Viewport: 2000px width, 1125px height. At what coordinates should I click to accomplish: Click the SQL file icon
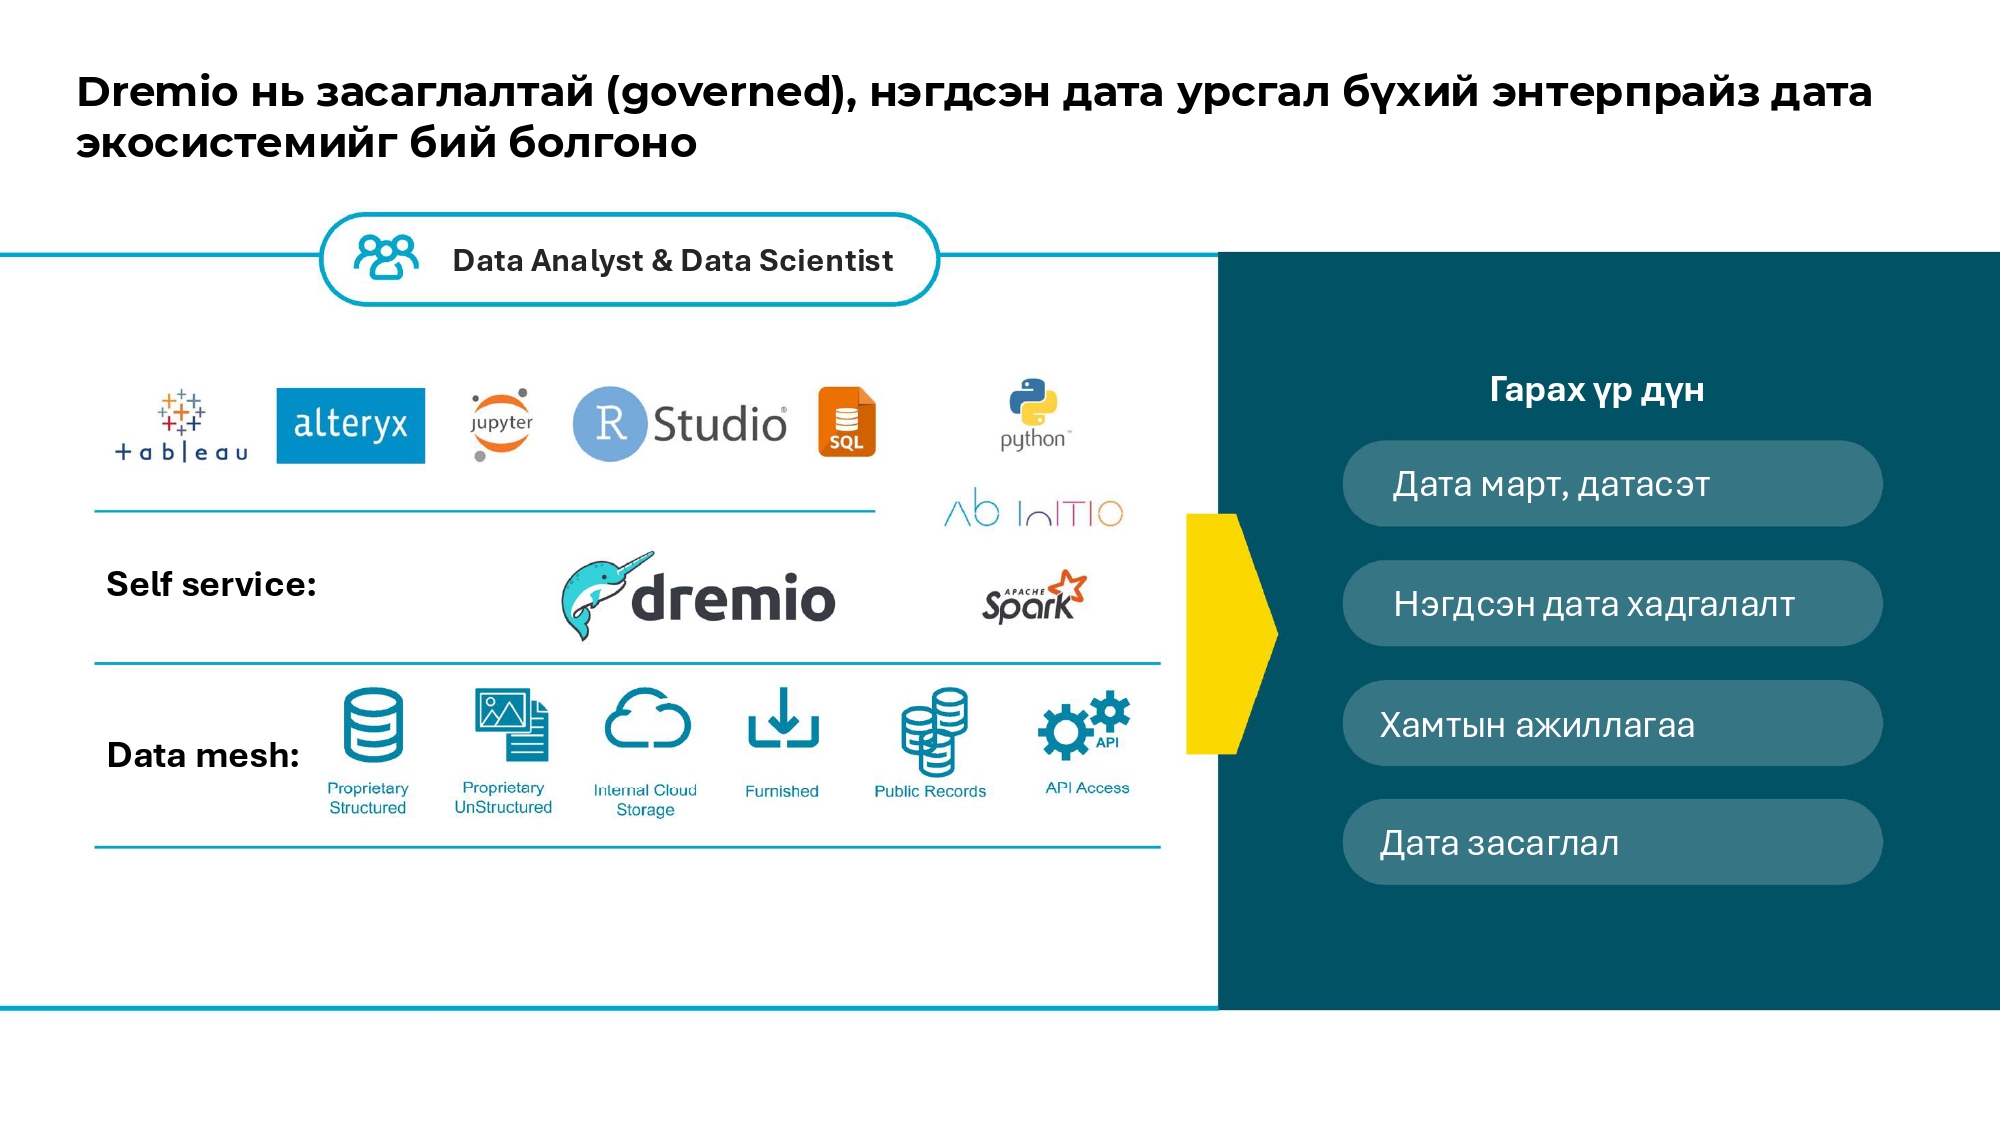847,424
